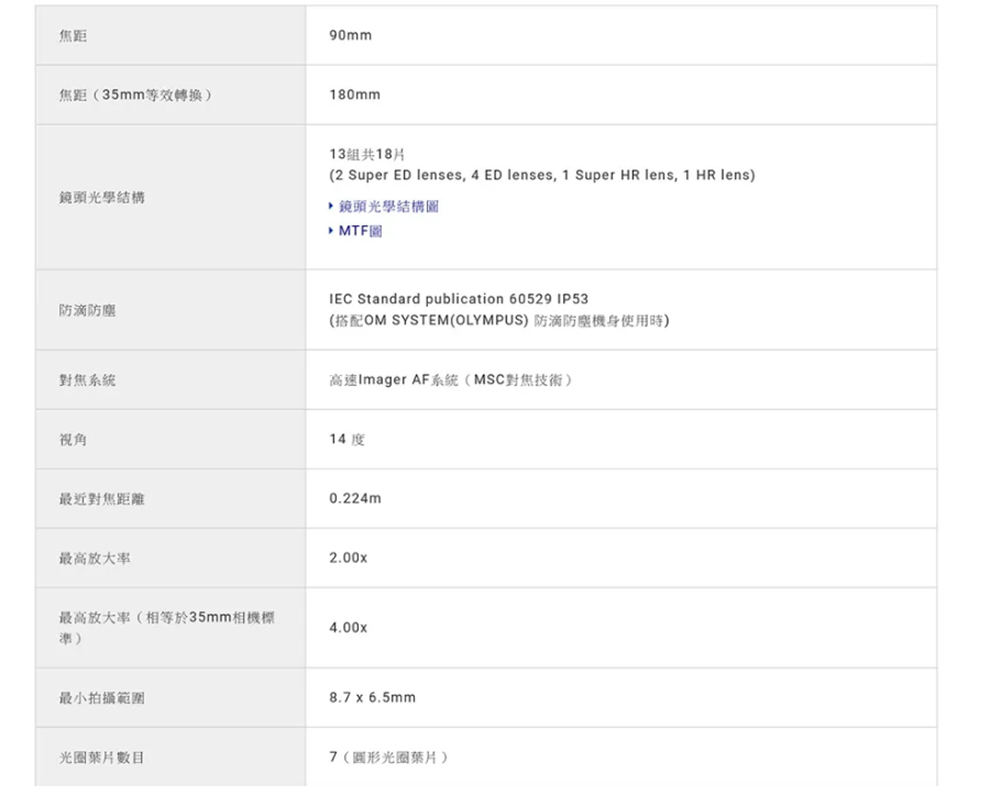Click the 180mm value

(354, 95)
